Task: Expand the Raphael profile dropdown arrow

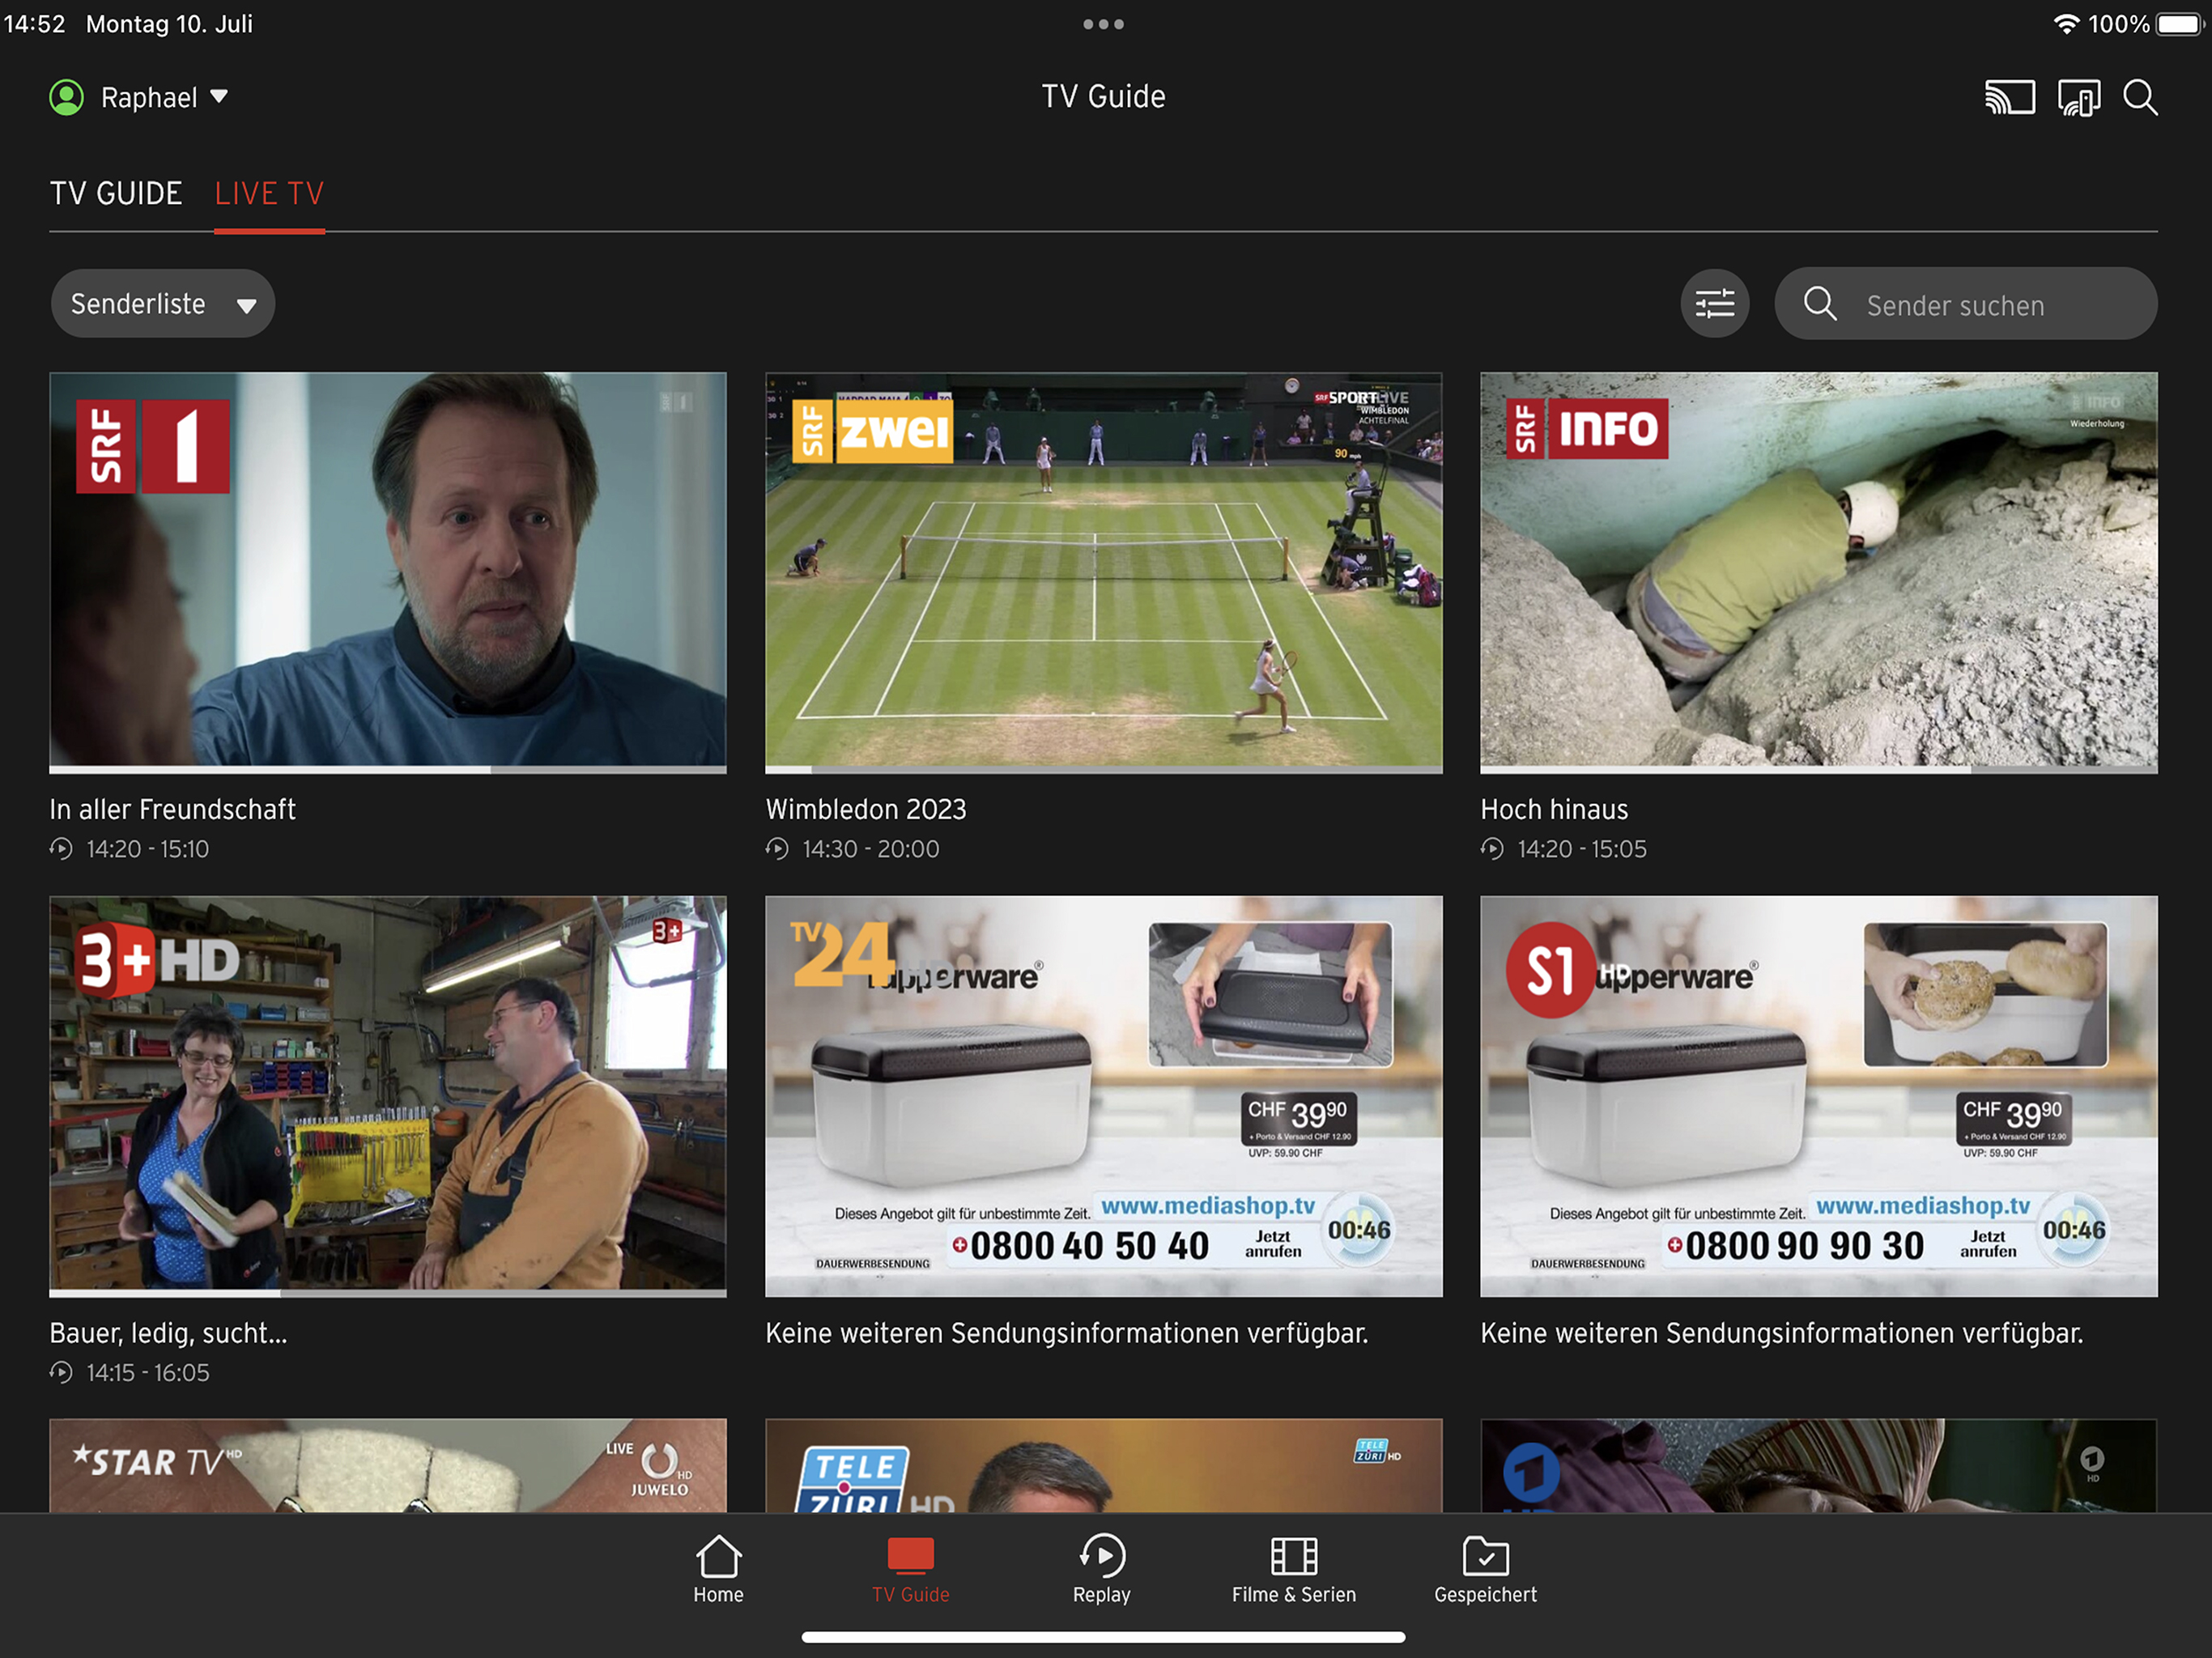Action: pos(219,97)
